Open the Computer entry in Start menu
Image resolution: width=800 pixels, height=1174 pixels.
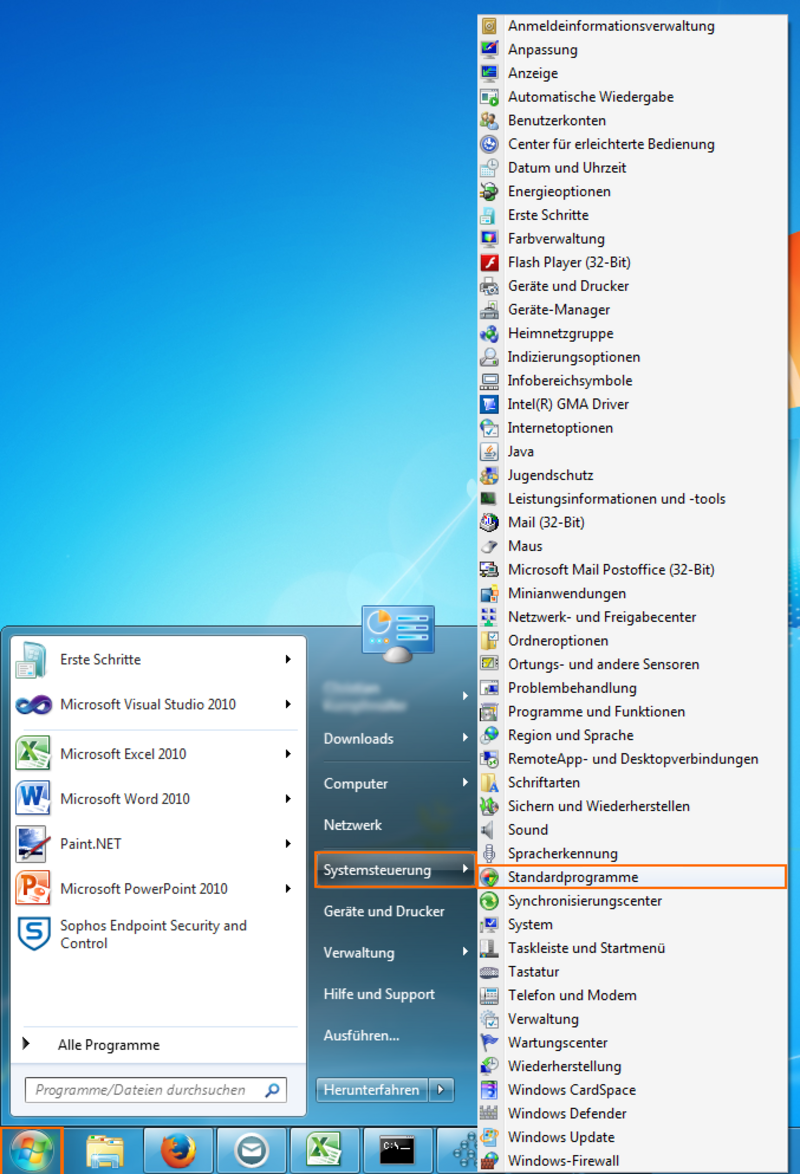coord(395,783)
